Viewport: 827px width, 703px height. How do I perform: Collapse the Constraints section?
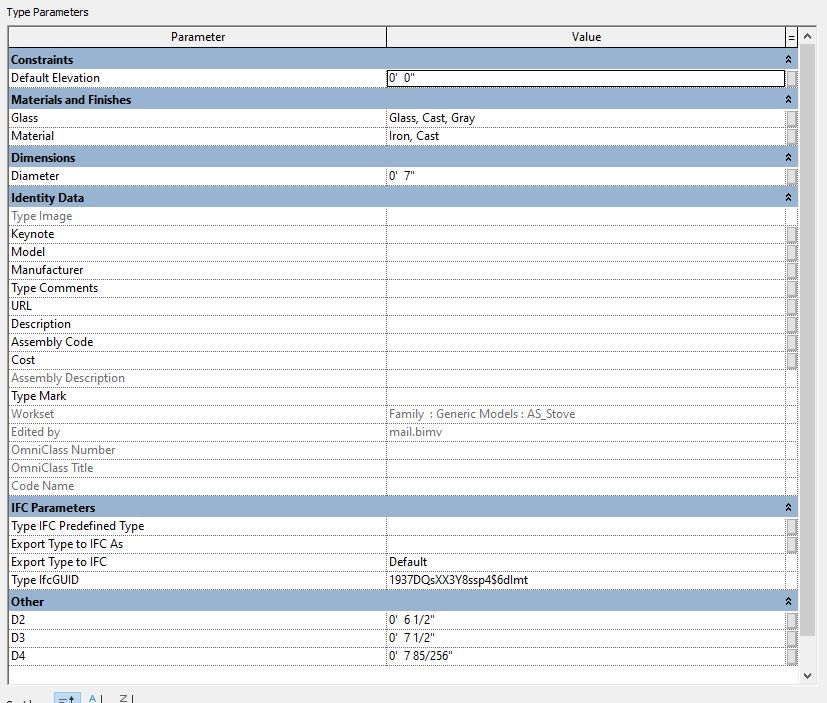(x=789, y=60)
